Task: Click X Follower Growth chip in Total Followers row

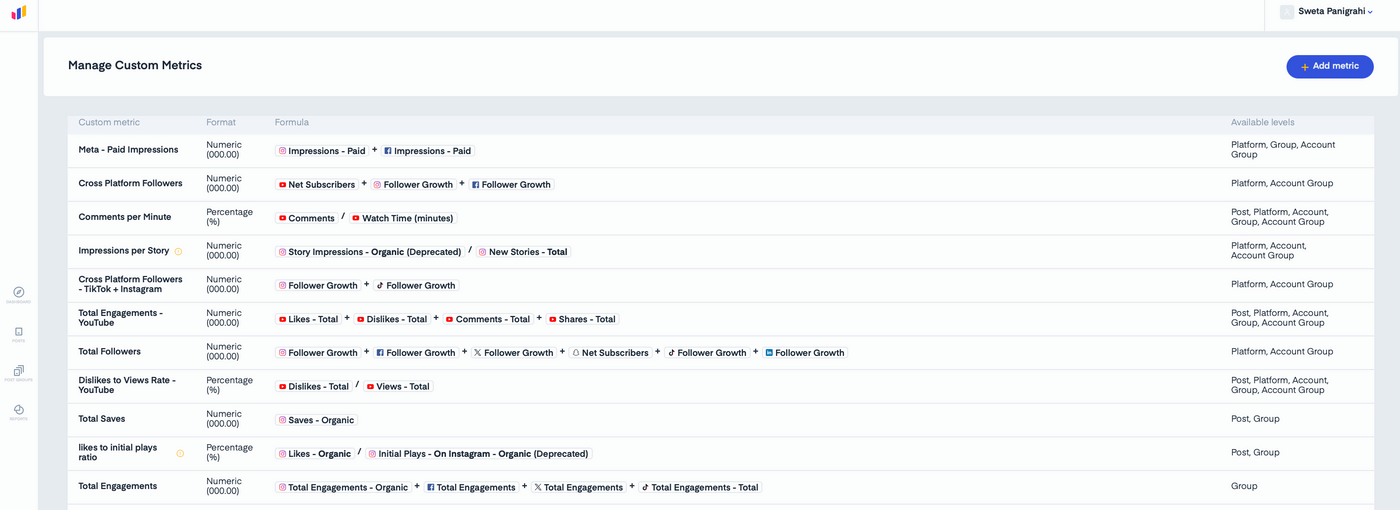Action: pyautogui.click(x=514, y=353)
